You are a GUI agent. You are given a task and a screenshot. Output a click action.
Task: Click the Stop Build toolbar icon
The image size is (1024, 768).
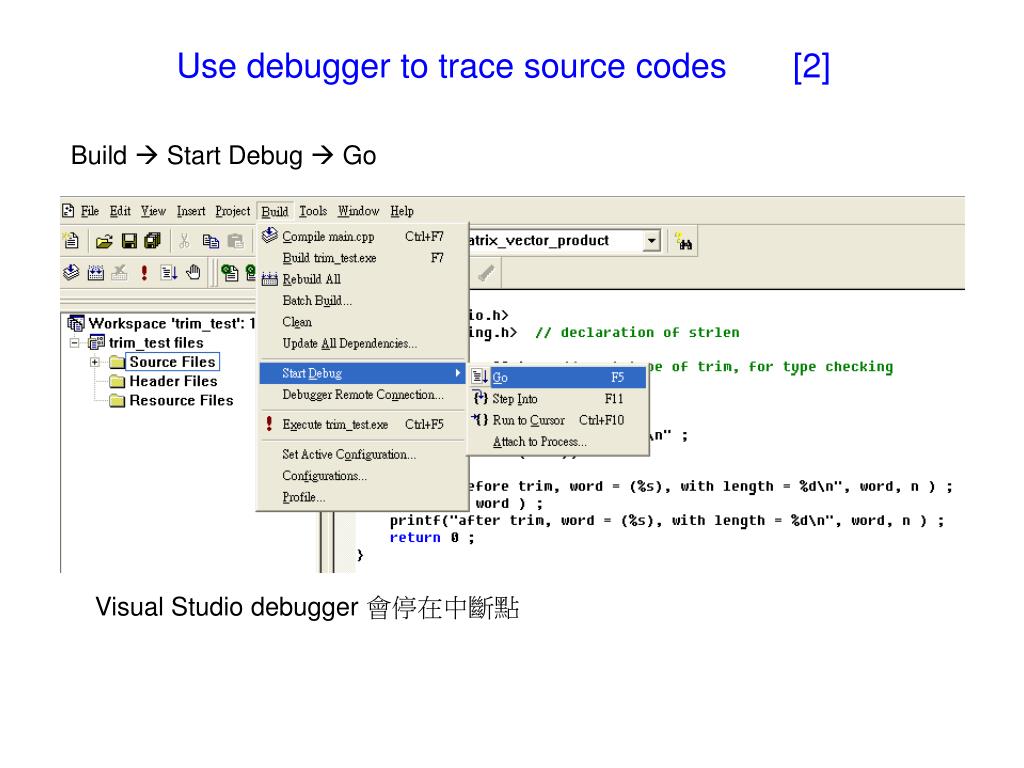pyautogui.click(x=119, y=272)
